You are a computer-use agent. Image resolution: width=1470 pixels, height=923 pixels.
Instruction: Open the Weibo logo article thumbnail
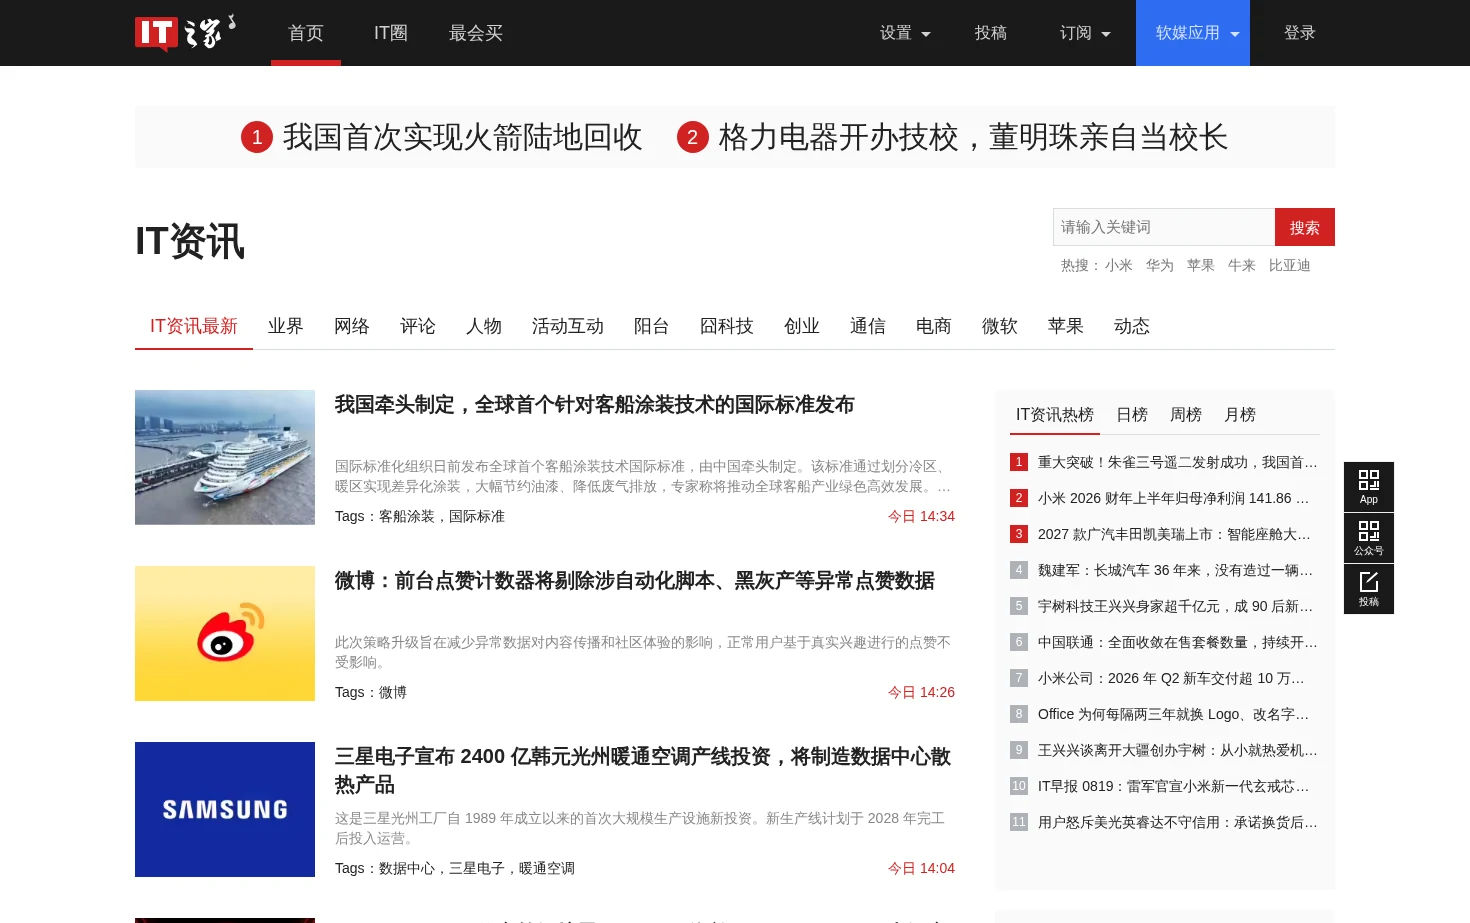pos(225,633)
